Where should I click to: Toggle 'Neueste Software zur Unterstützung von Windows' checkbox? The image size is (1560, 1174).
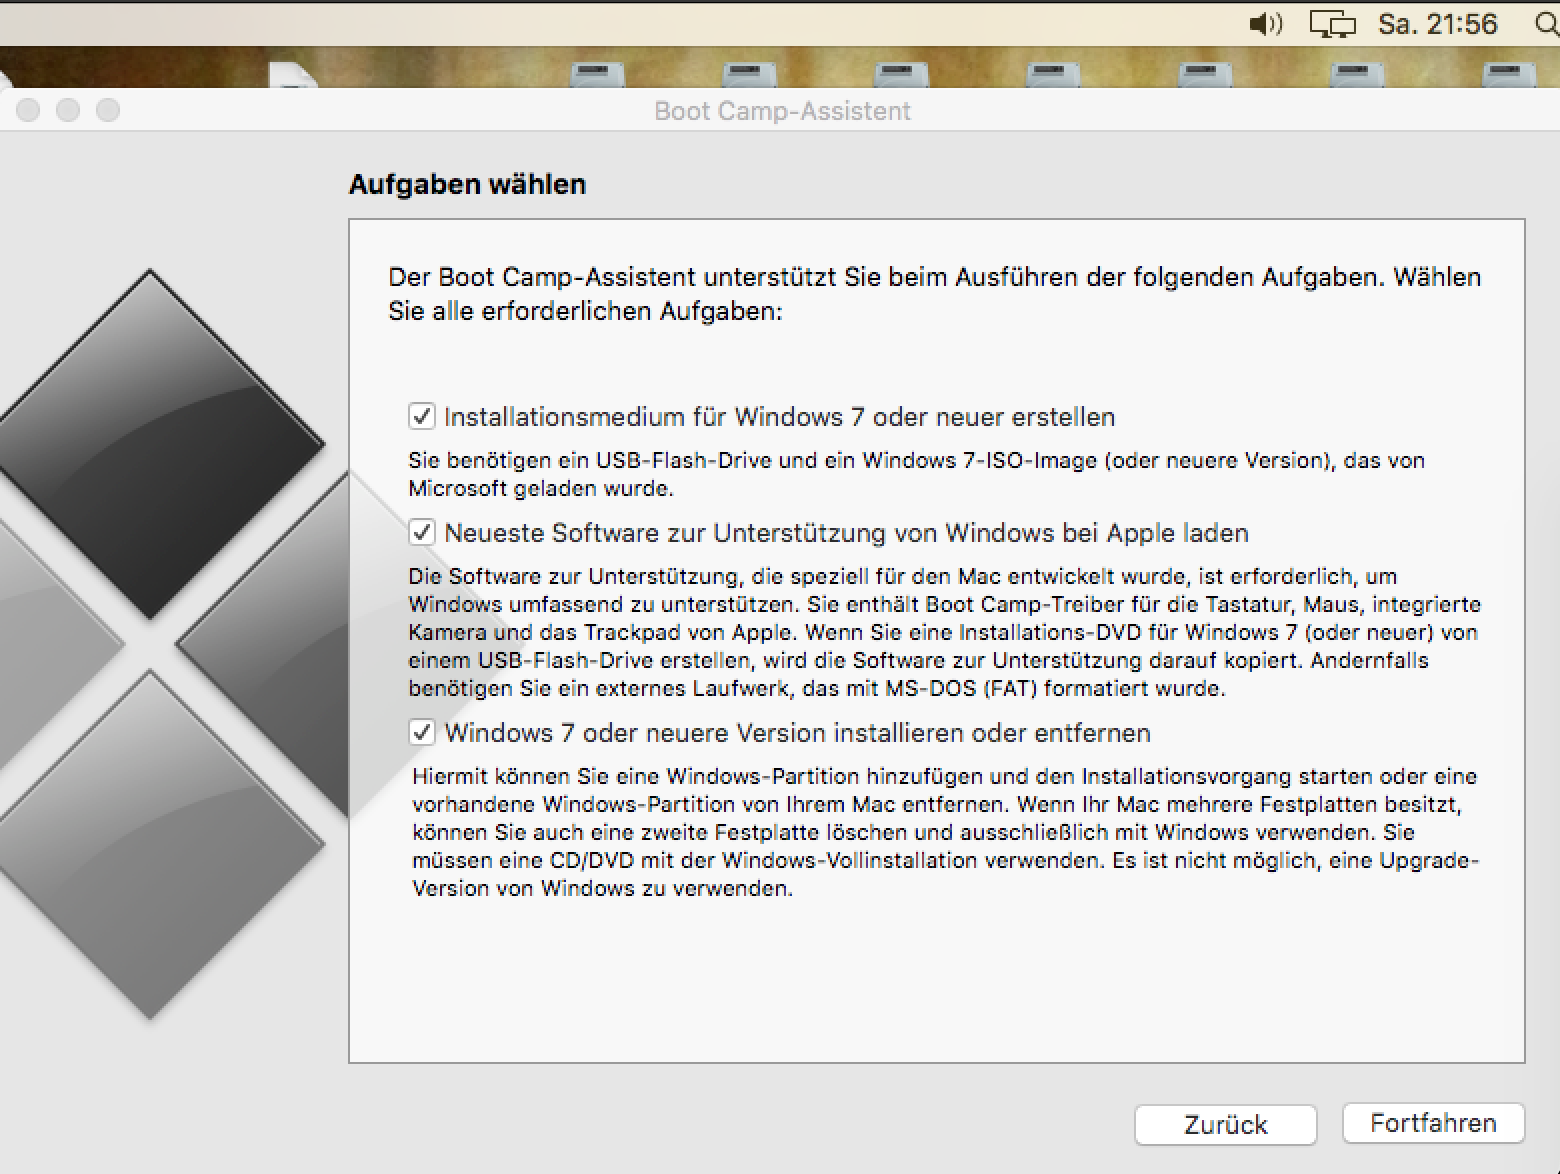point(422,532)
